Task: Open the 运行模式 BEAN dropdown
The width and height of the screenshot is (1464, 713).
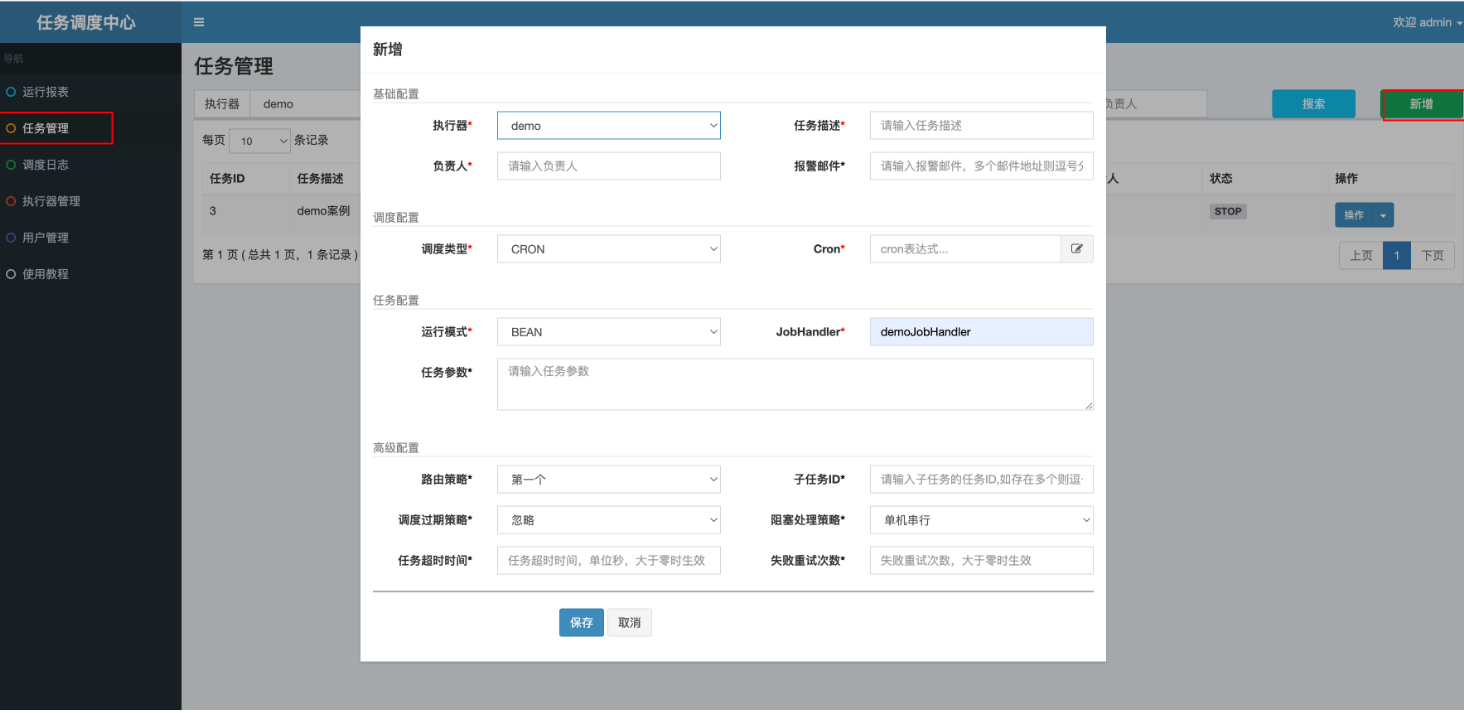Action: [x=608, y=332]
